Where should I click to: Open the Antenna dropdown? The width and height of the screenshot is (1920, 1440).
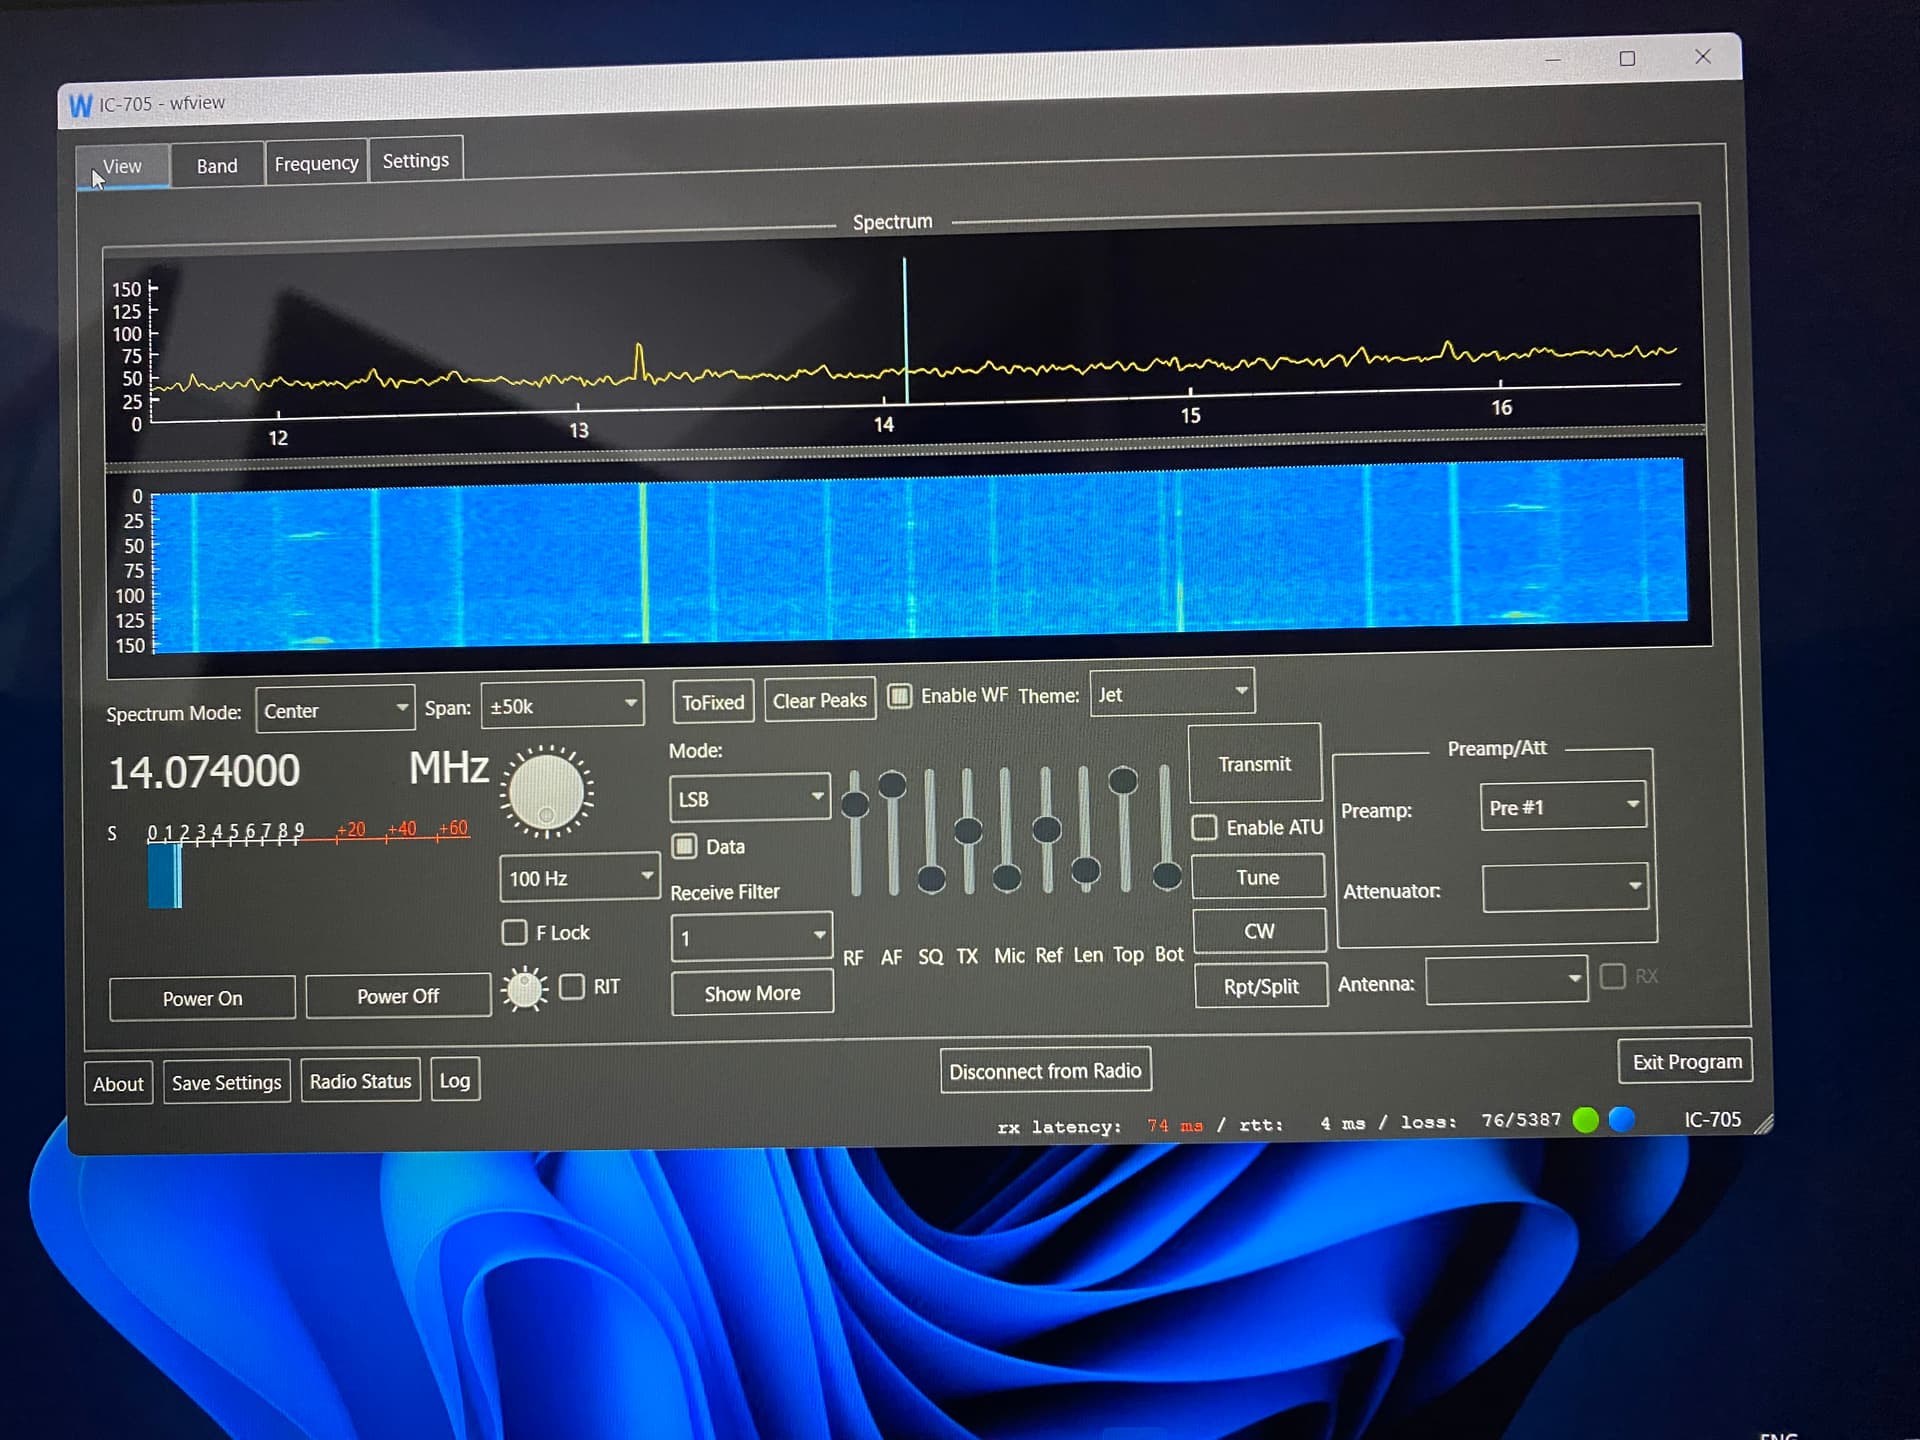1507,981
